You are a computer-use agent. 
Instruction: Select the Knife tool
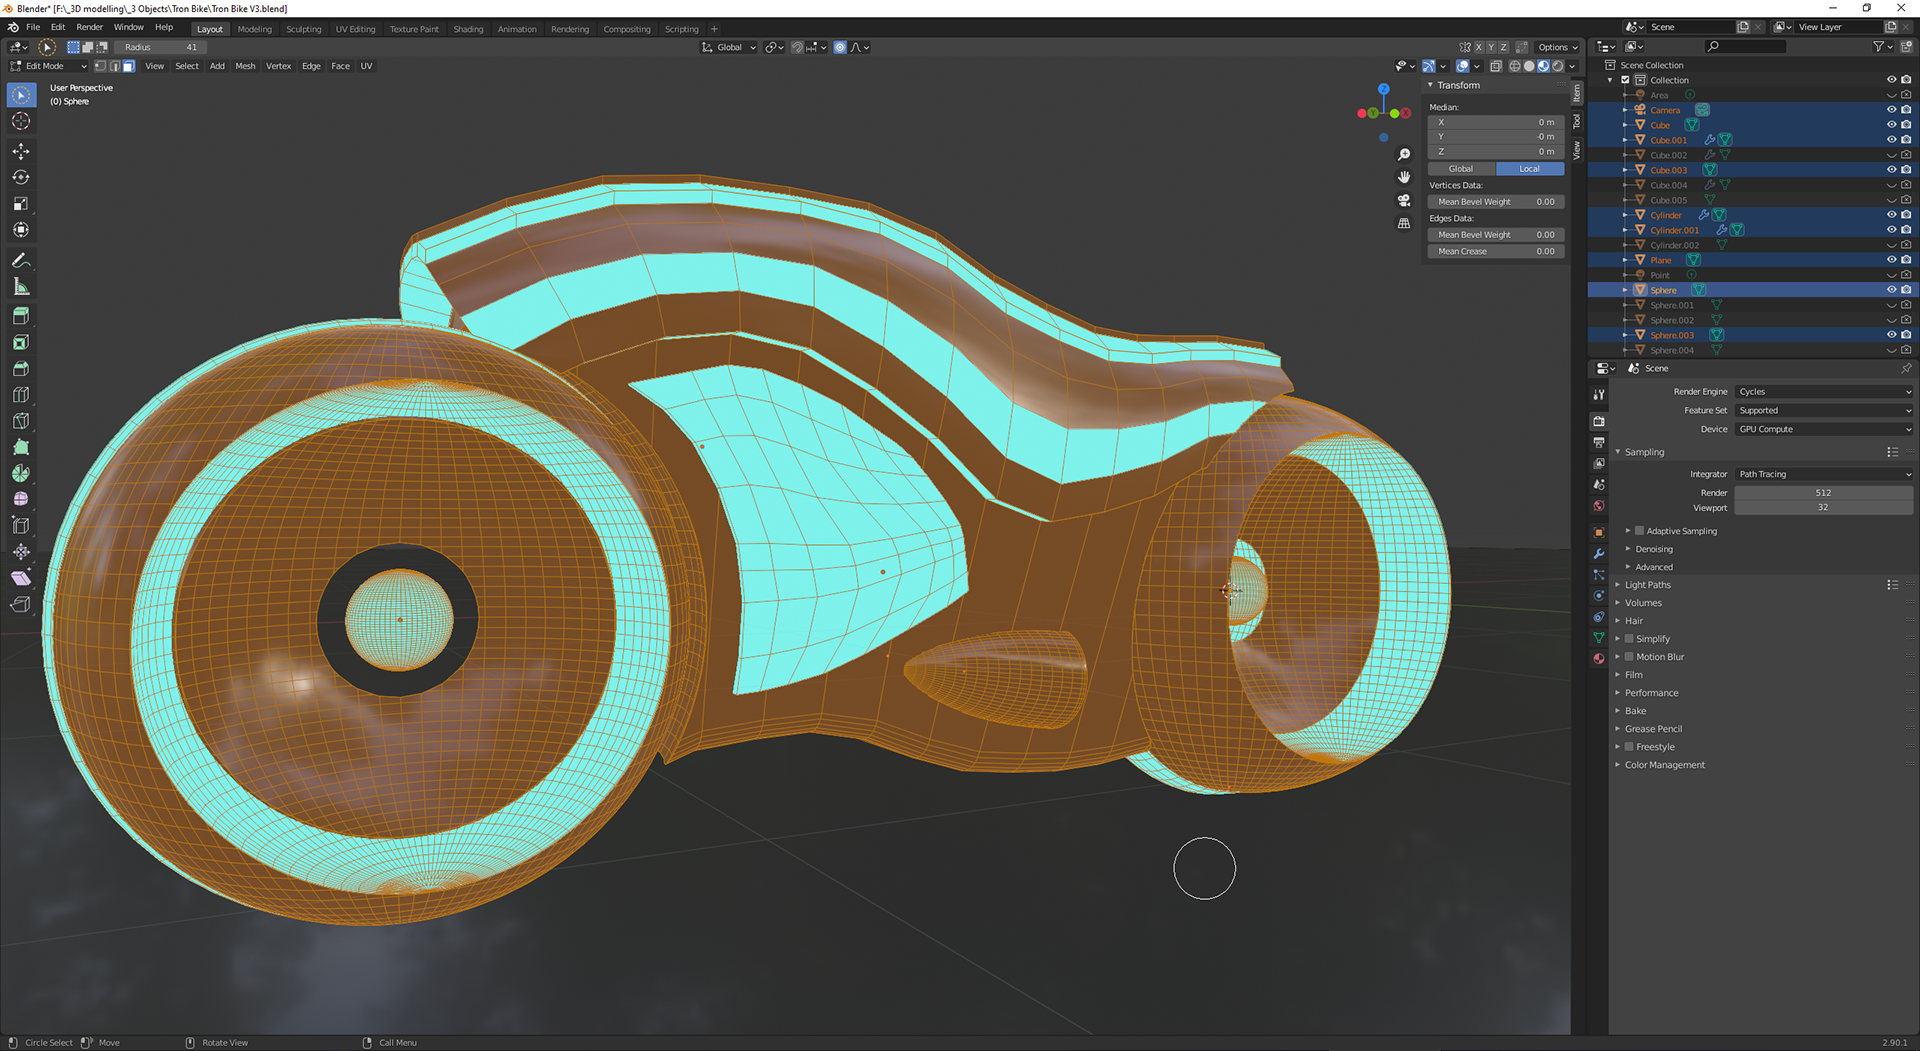click(x=21, y=420)
